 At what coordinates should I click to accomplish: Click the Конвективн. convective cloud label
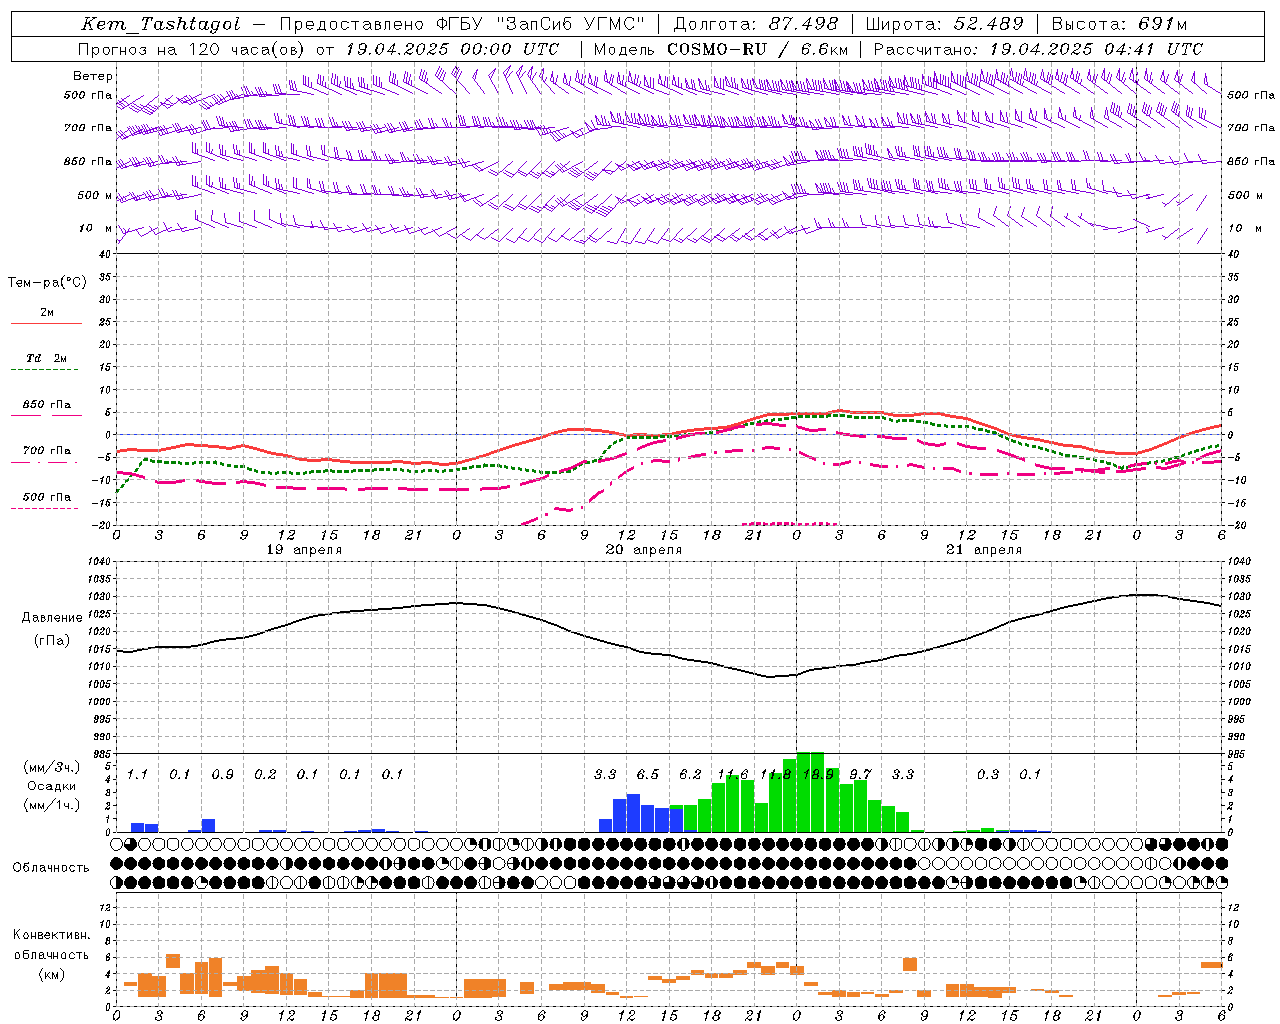pos(51,935)
